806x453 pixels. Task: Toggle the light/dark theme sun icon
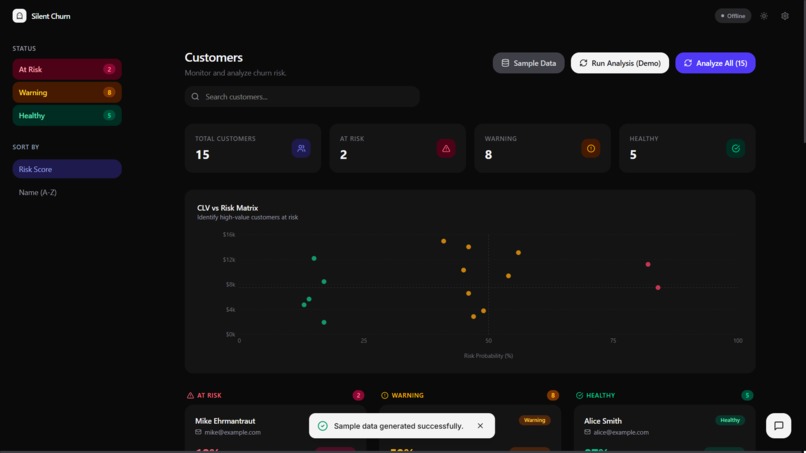(764, 16)
